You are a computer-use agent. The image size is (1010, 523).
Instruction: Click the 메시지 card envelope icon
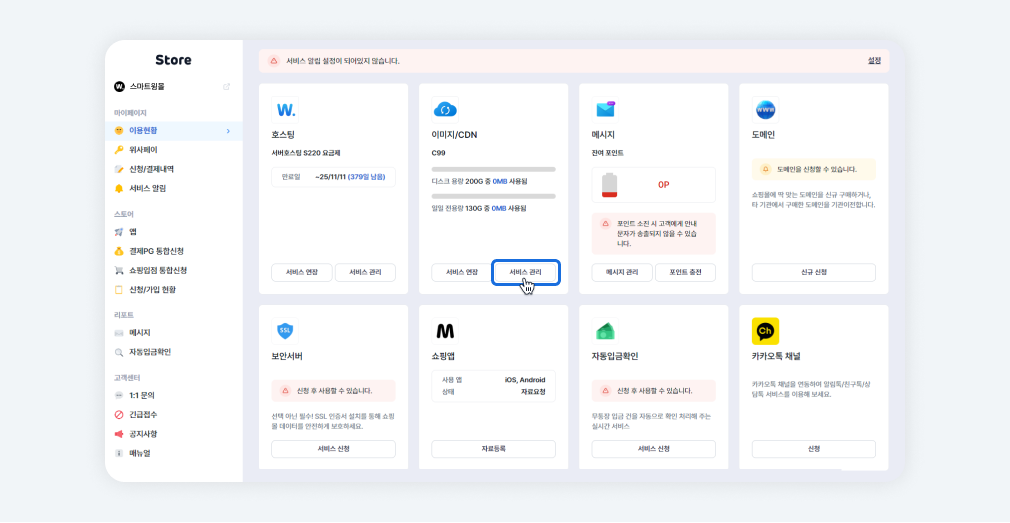click(x=605, y=110)
